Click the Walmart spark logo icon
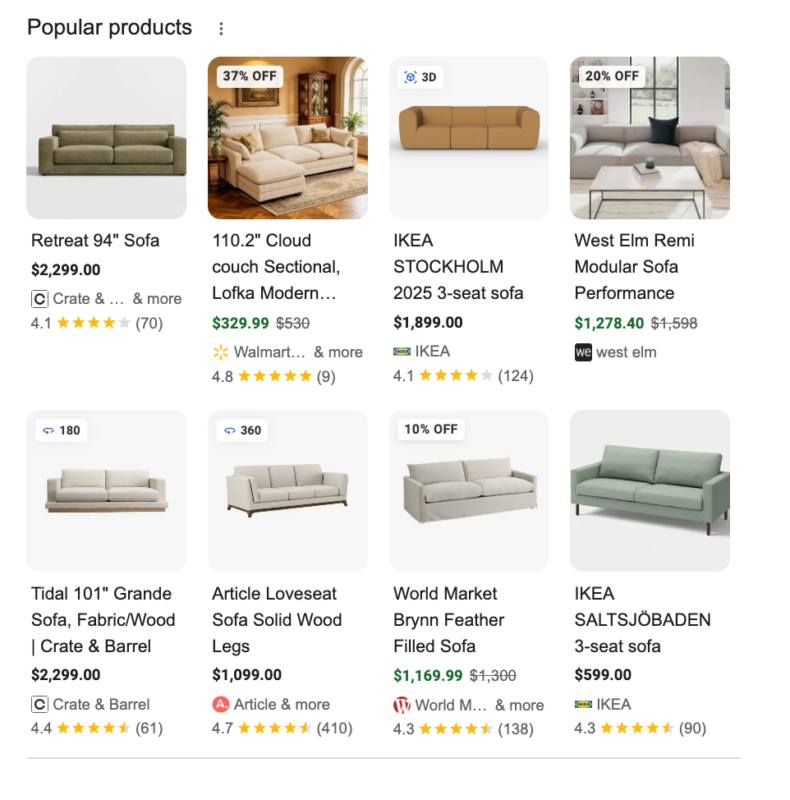Viewport: 790px width, 800px height. (220, 352)
